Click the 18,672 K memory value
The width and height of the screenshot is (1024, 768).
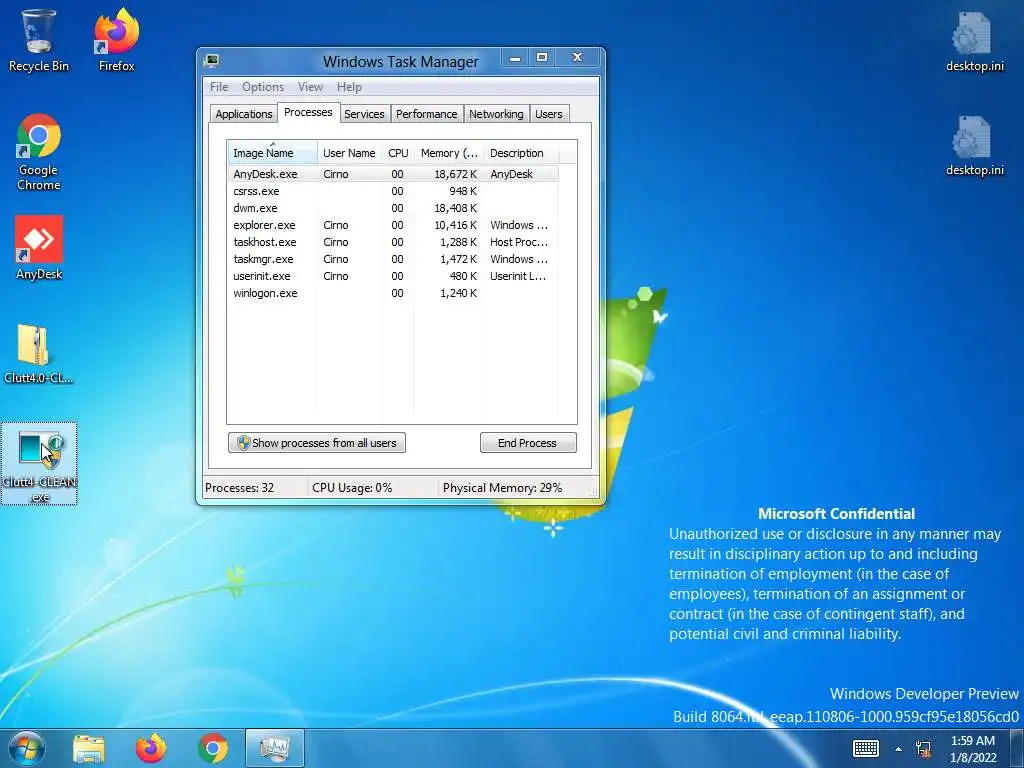coord(455,174)
